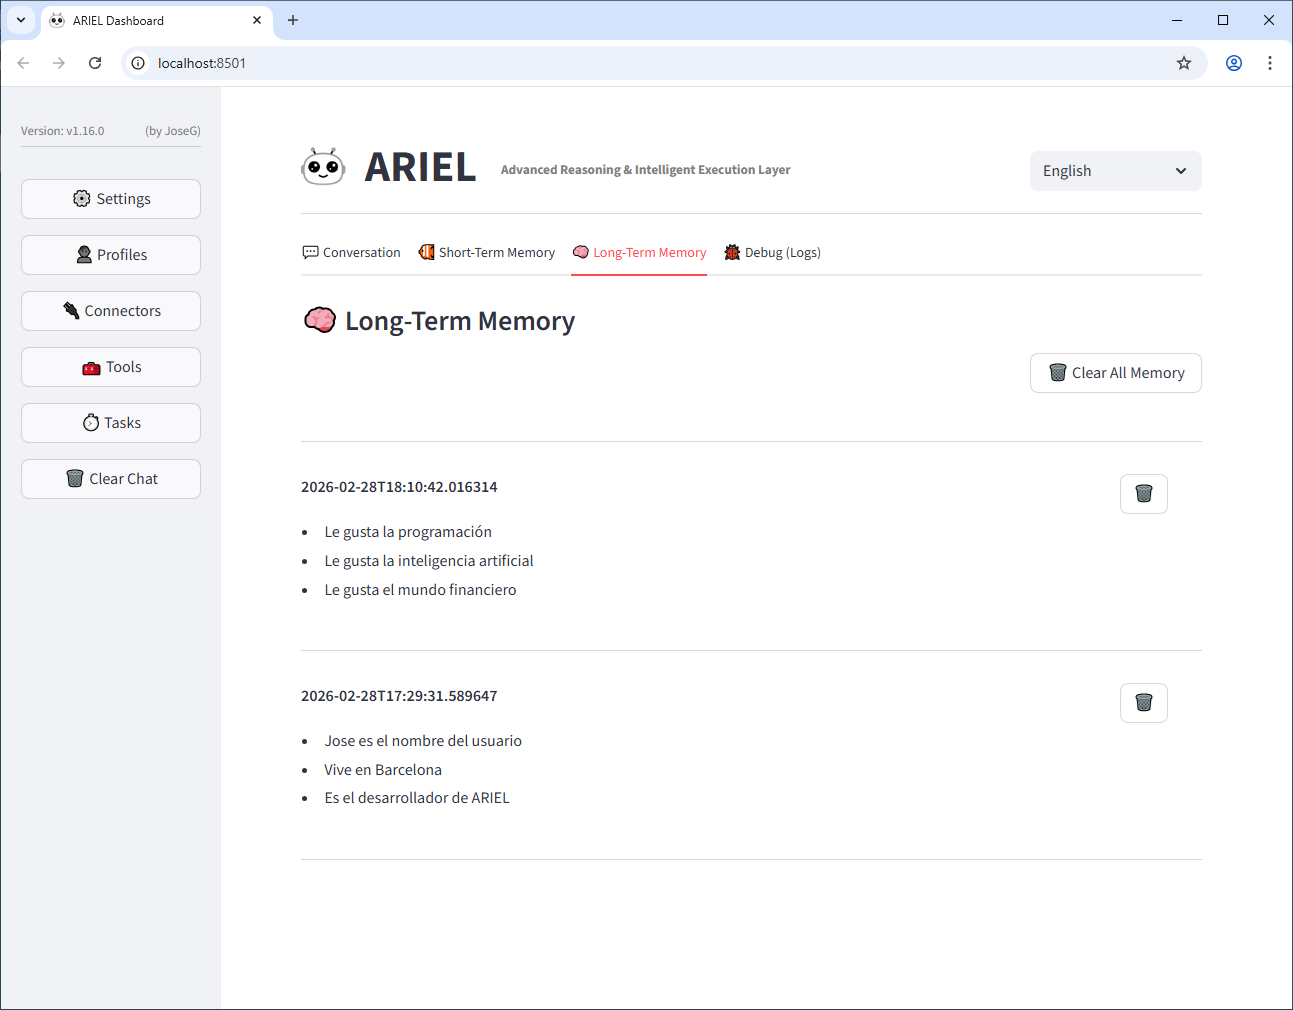This screenshot has height=1010, width=1293.
Task: View site information icon
Action: [139, 63]
